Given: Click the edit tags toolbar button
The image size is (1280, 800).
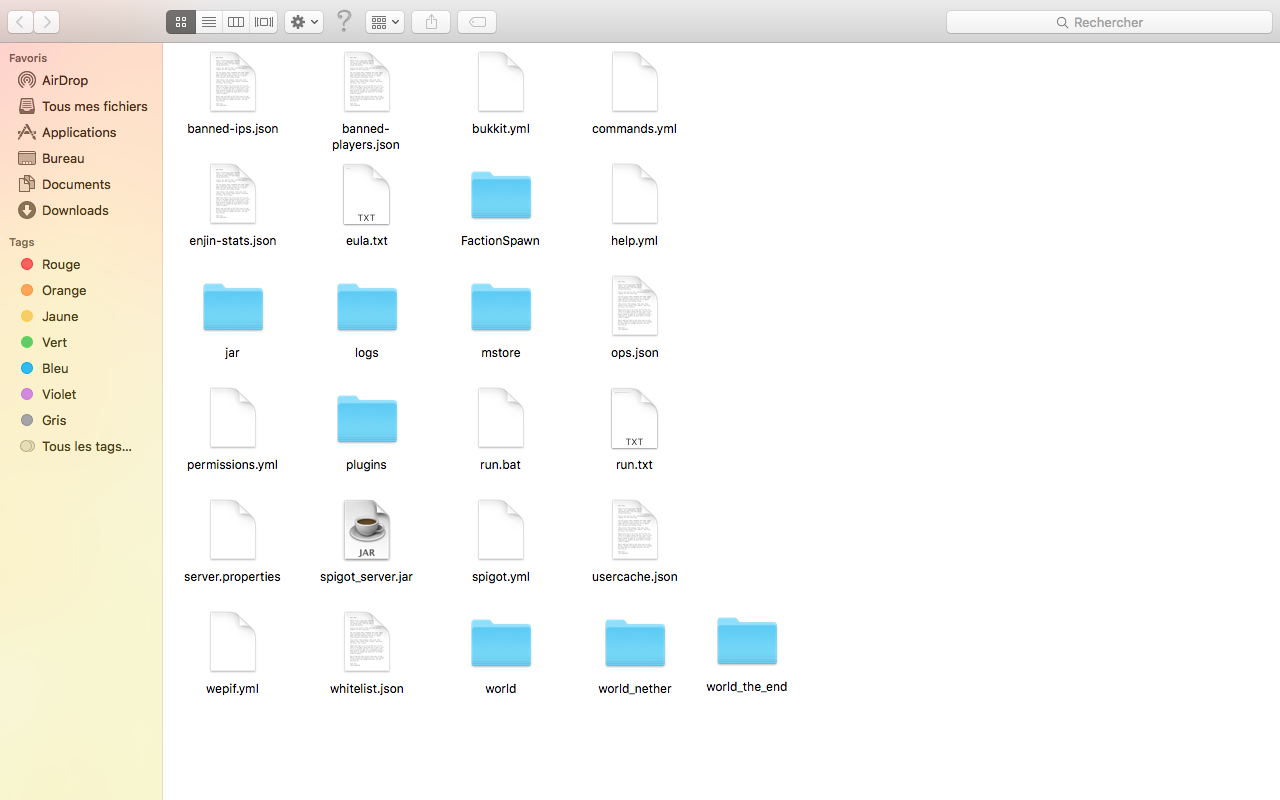Looking at the screenshot, I should tap(477, 22).
